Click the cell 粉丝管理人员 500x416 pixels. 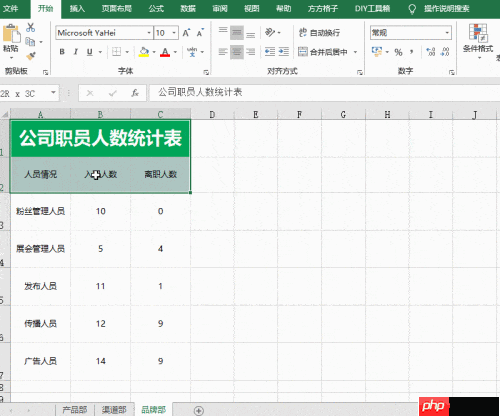pyautogui.click(x=40, y=211)
